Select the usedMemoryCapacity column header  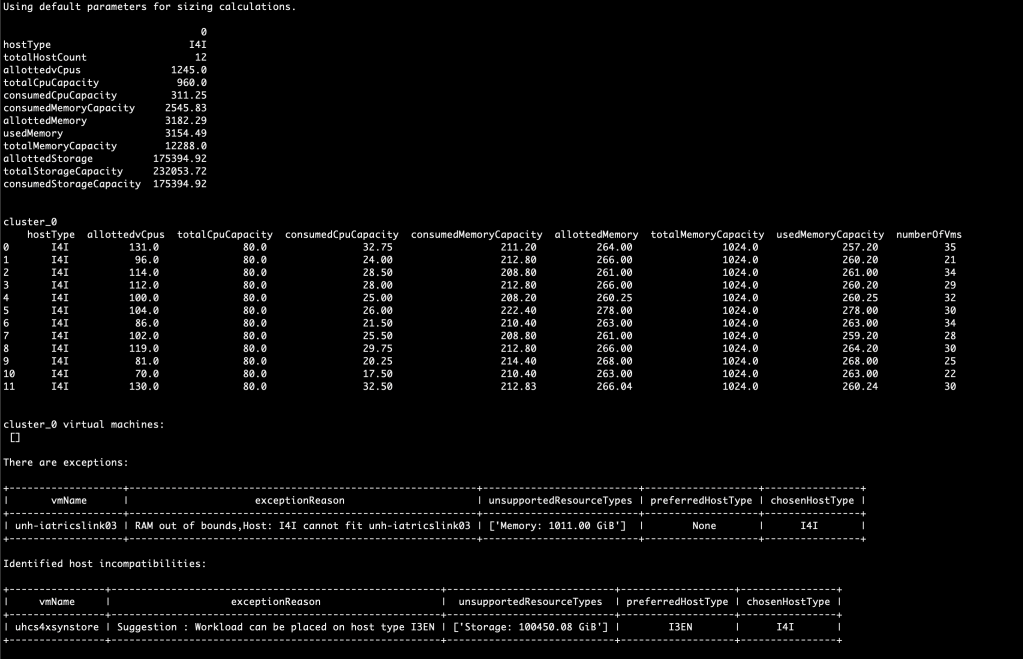[x=830, y=234]
